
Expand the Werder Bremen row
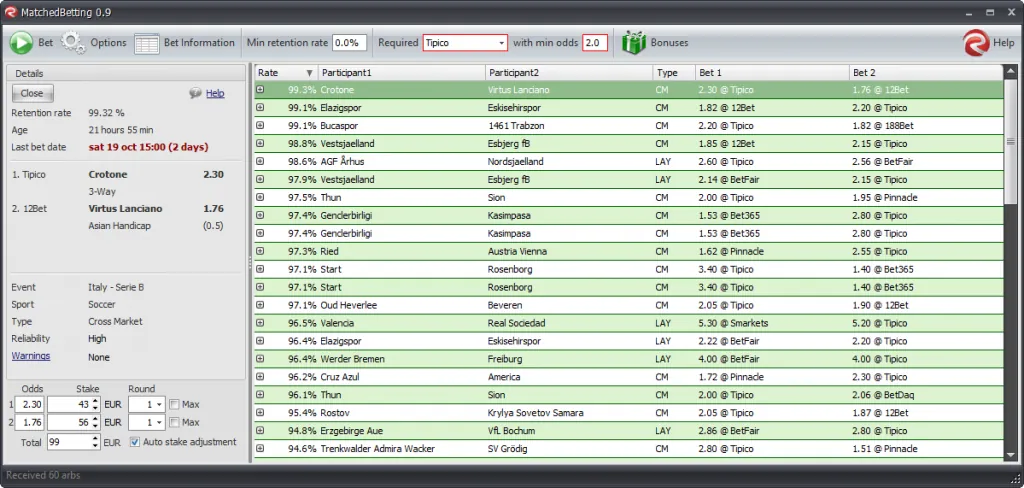pos(260,359)
